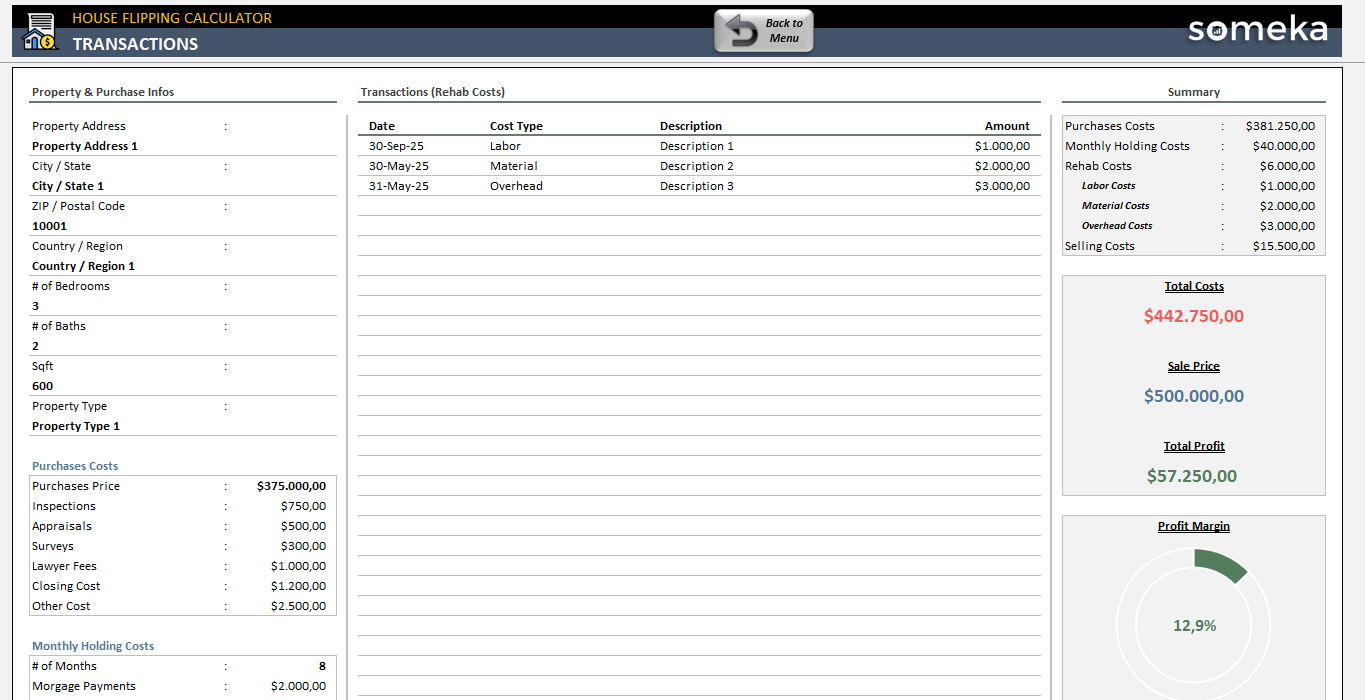Viewport: 1365px width, 700px height.
Task: Edit the Property Type 1 field
Action: (76, 426)
